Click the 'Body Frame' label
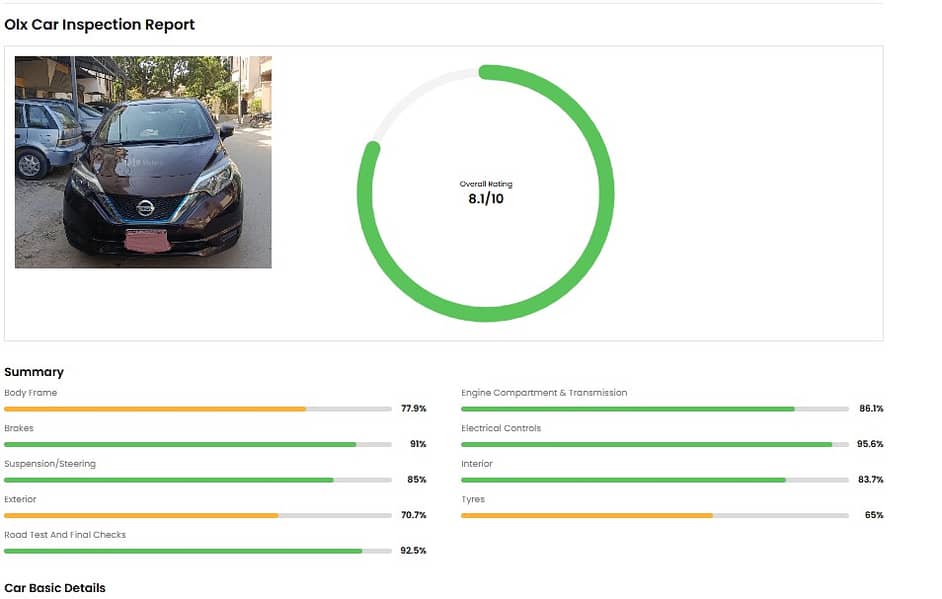The width and height of the screenshot is (942, 599). 31,393
